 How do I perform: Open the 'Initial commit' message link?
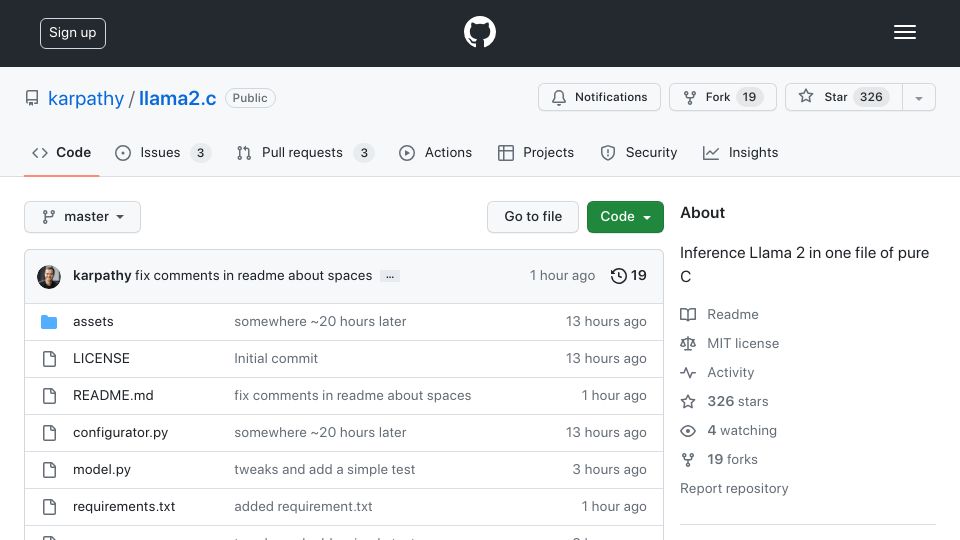click(x=276, y=358)
